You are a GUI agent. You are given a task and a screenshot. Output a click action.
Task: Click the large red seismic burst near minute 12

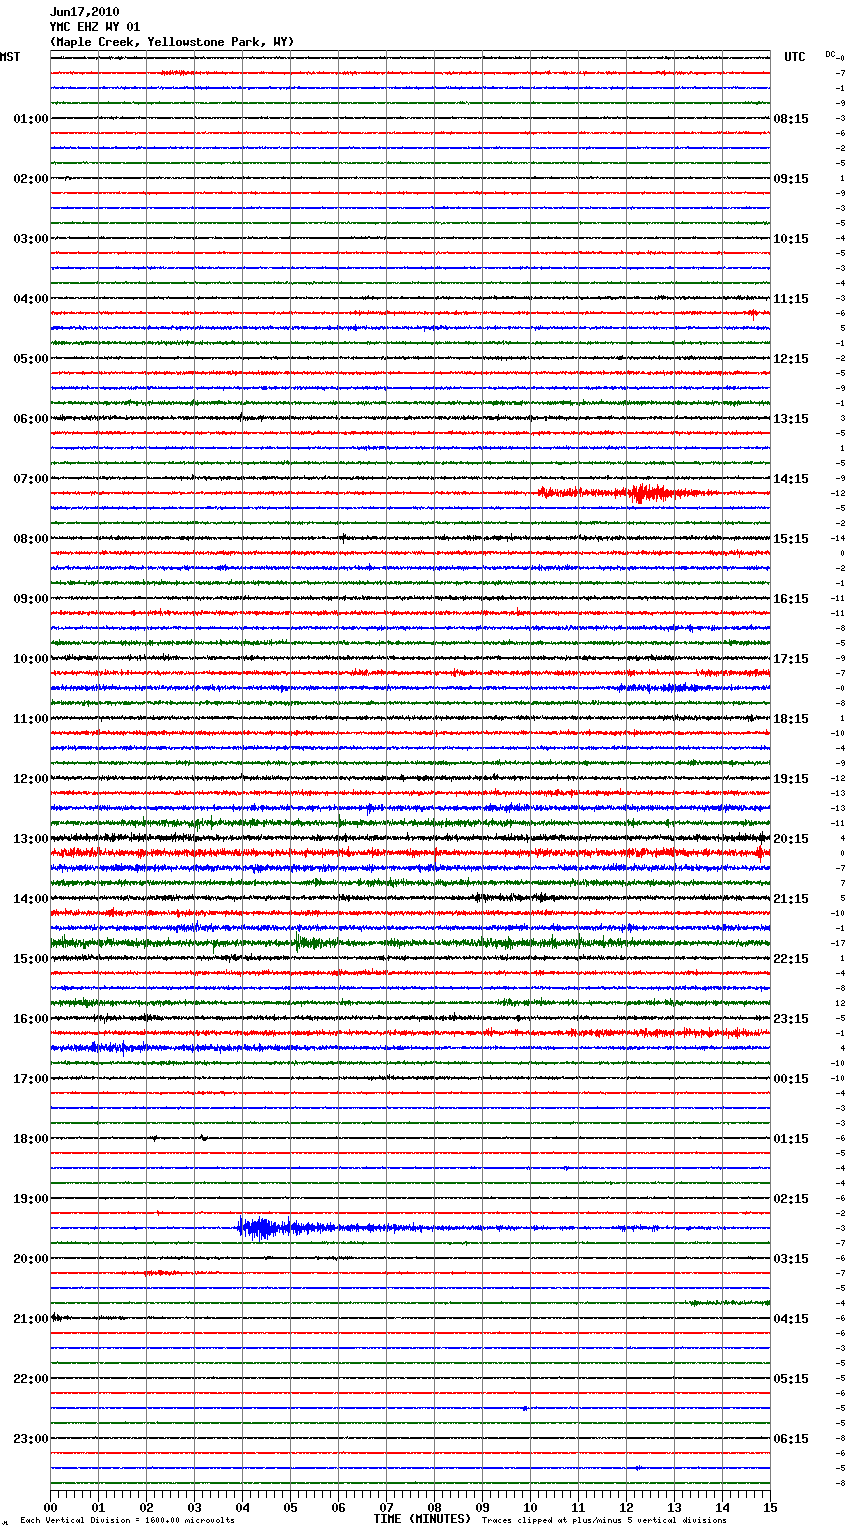648,493
